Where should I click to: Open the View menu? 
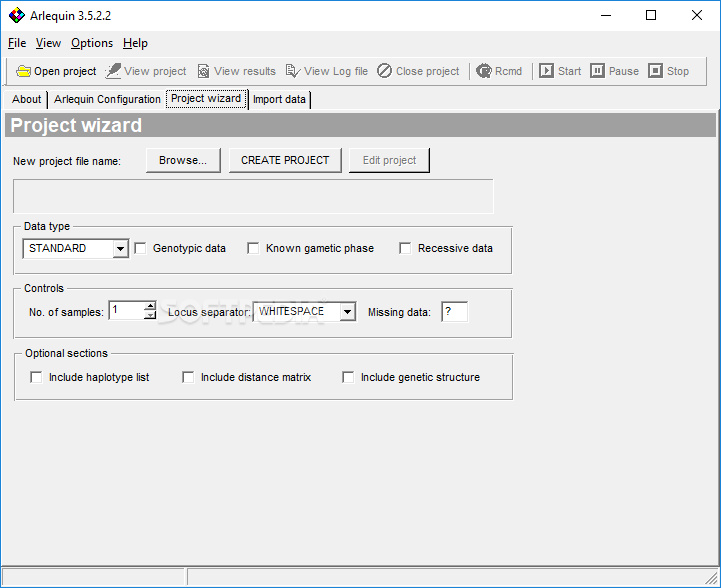[x=48, y=43]
